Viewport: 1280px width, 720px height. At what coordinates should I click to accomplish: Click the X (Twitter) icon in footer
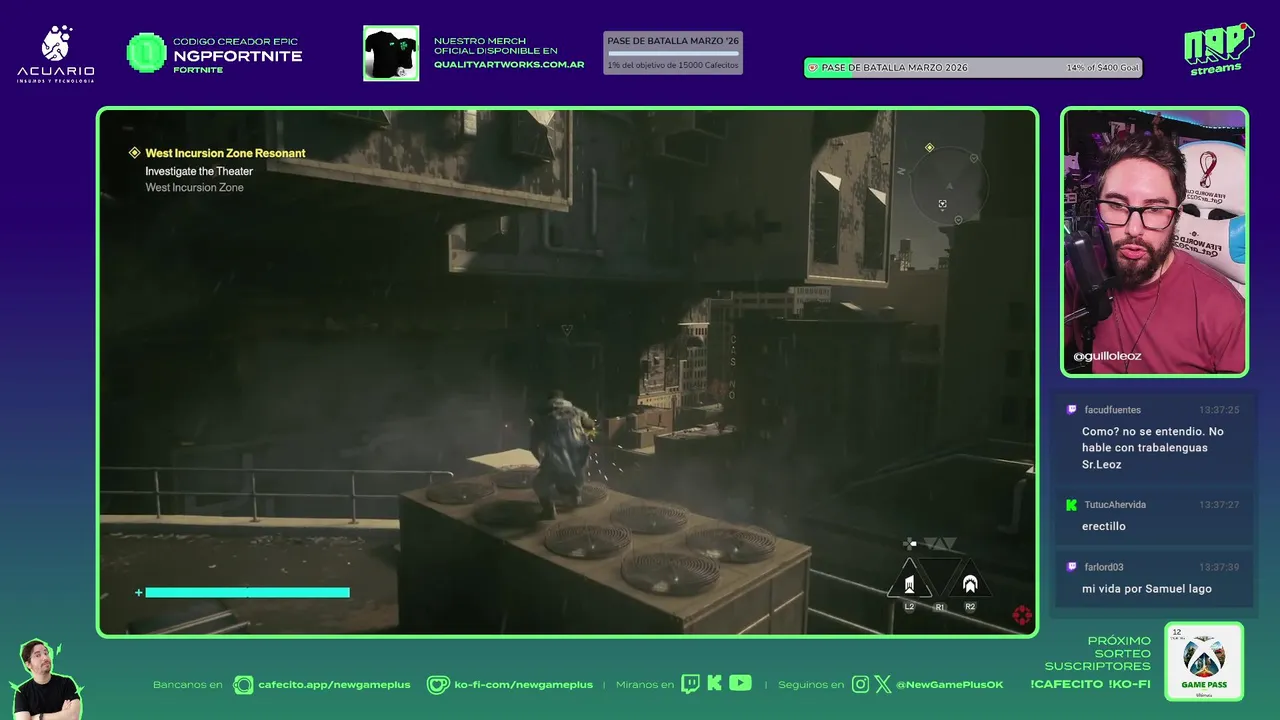pos(883,684)
